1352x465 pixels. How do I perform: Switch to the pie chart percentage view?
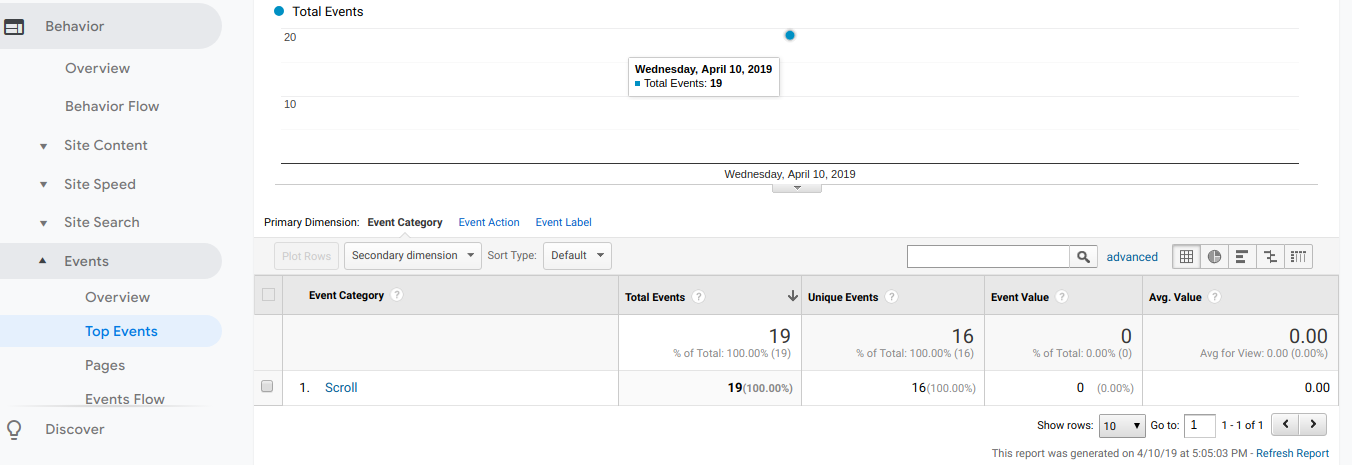[x=1214, y=256]
